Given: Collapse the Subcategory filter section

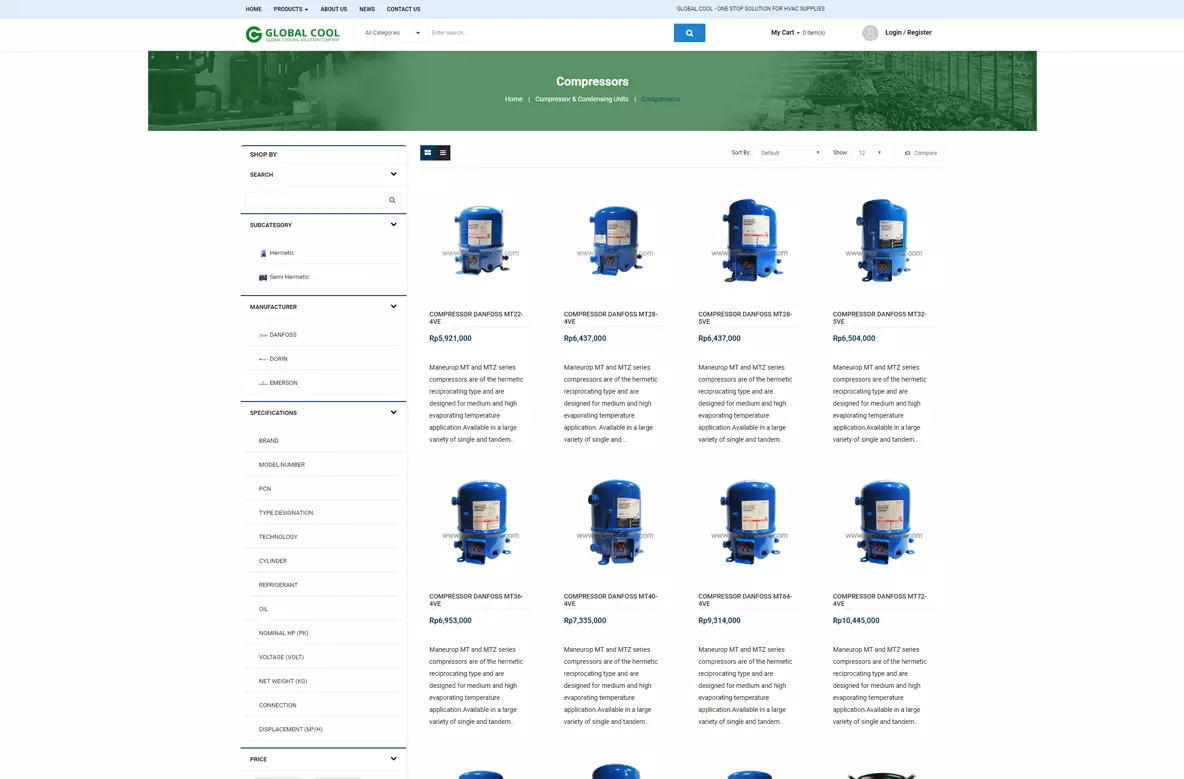Looking at the screenshot, I should point(393,225).
